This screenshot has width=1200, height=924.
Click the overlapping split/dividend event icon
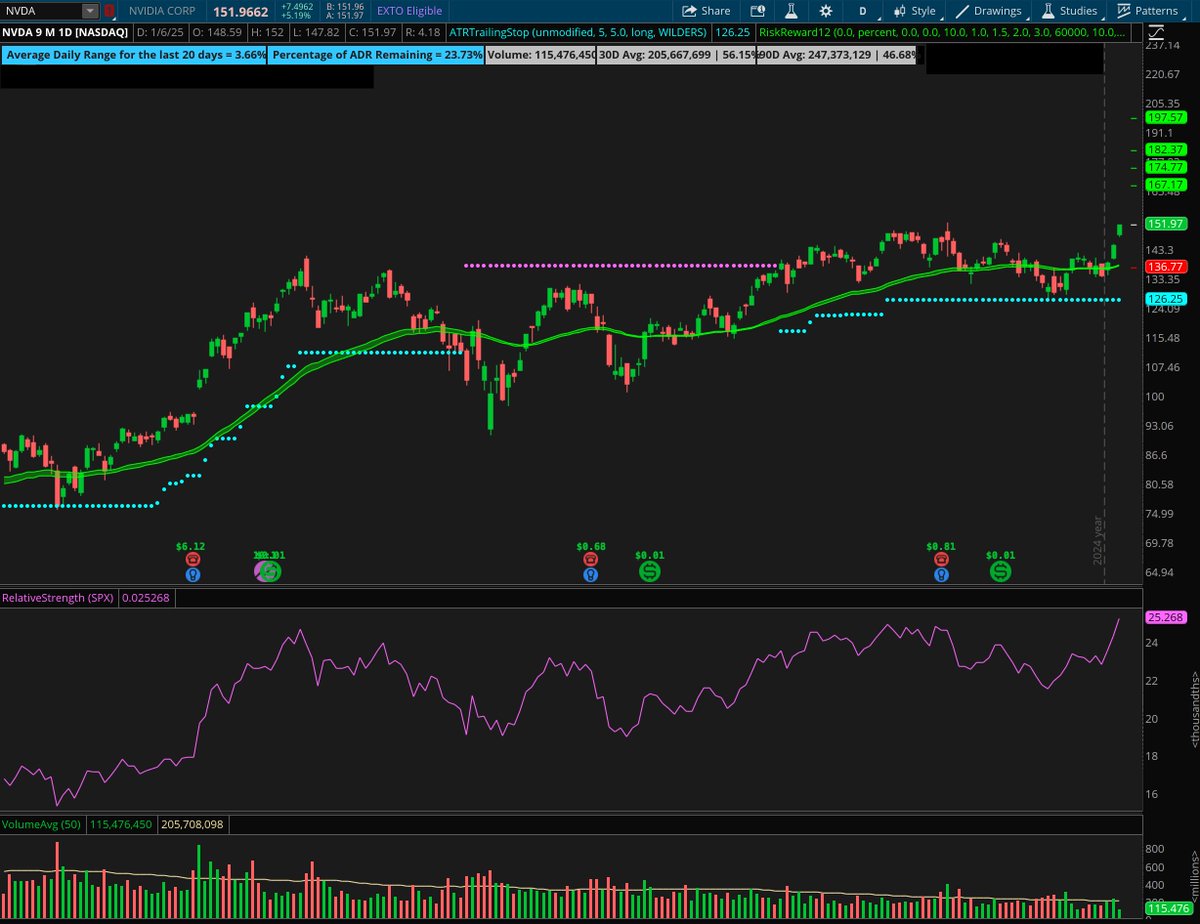tap(268, 572)
